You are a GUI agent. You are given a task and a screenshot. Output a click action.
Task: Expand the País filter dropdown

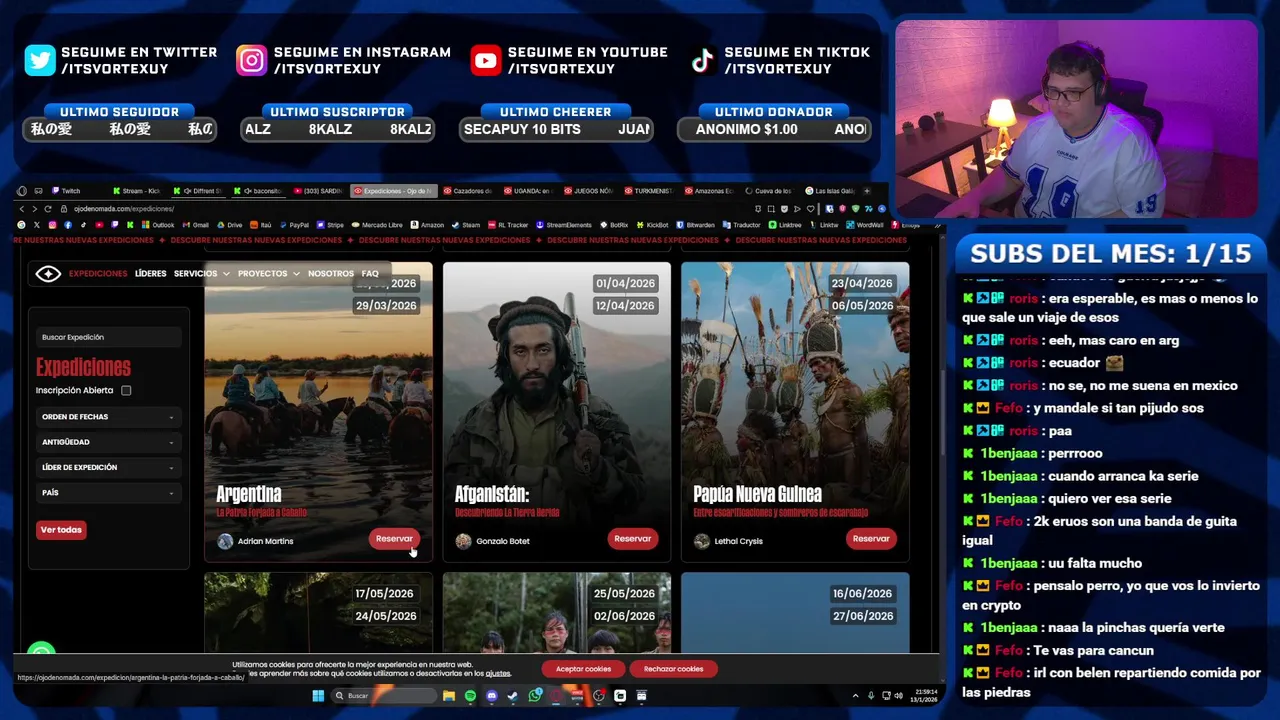(x=108, y=493)
